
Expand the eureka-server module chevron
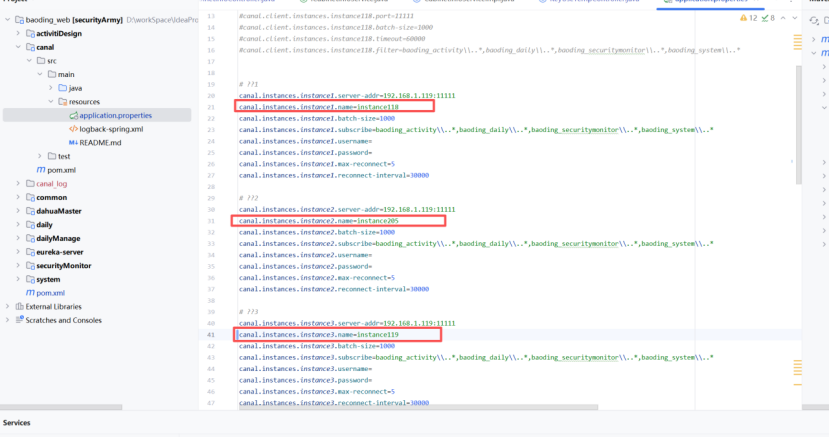pyautogui.click(x=18, y=252)
